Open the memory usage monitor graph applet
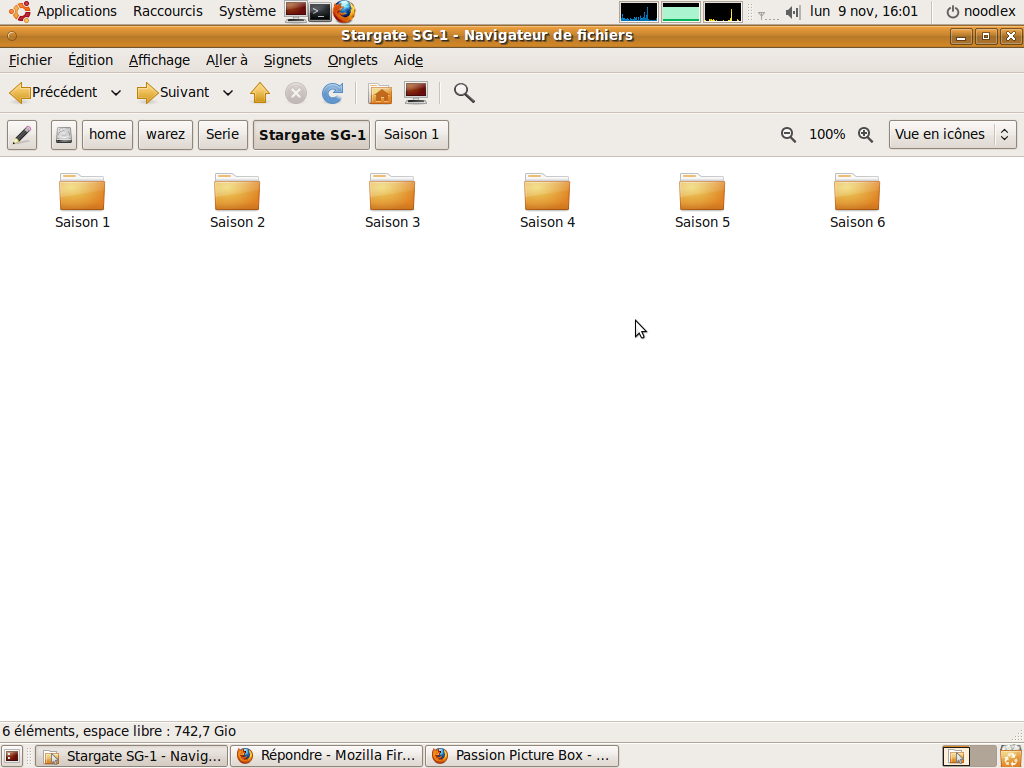 (x=680, y=12)
